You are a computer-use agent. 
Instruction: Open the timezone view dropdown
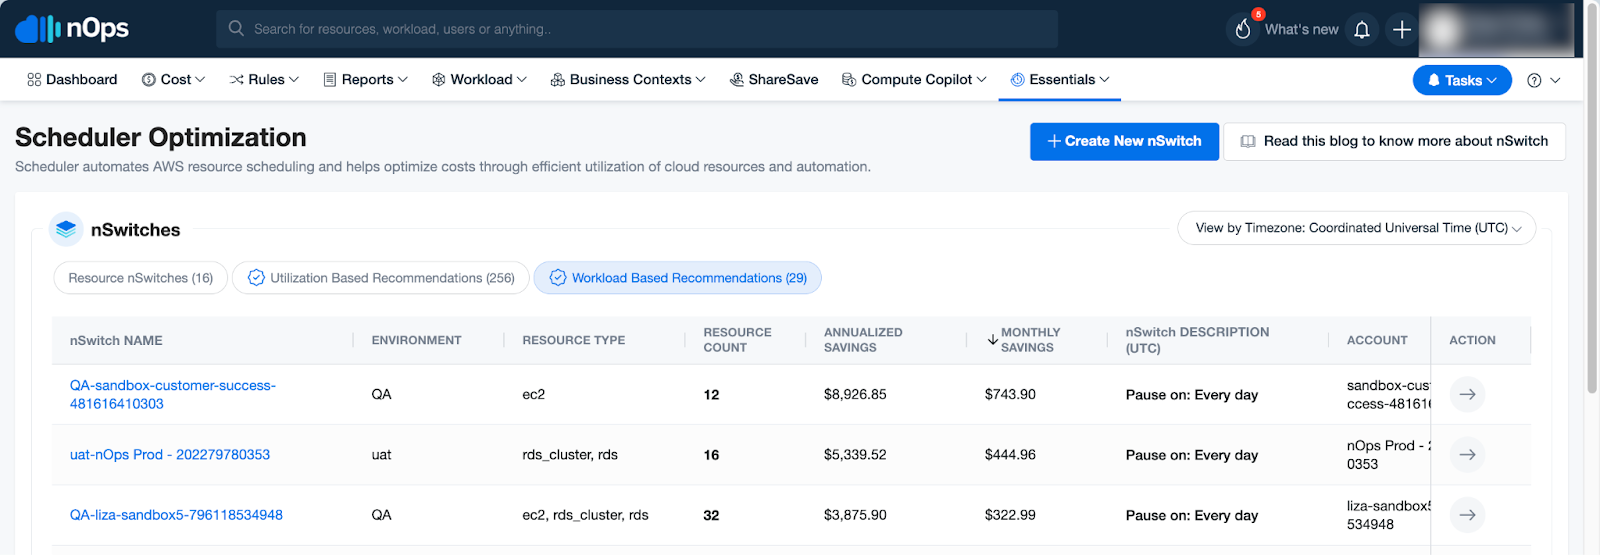pyautogui.click(x=1357, y=228)
